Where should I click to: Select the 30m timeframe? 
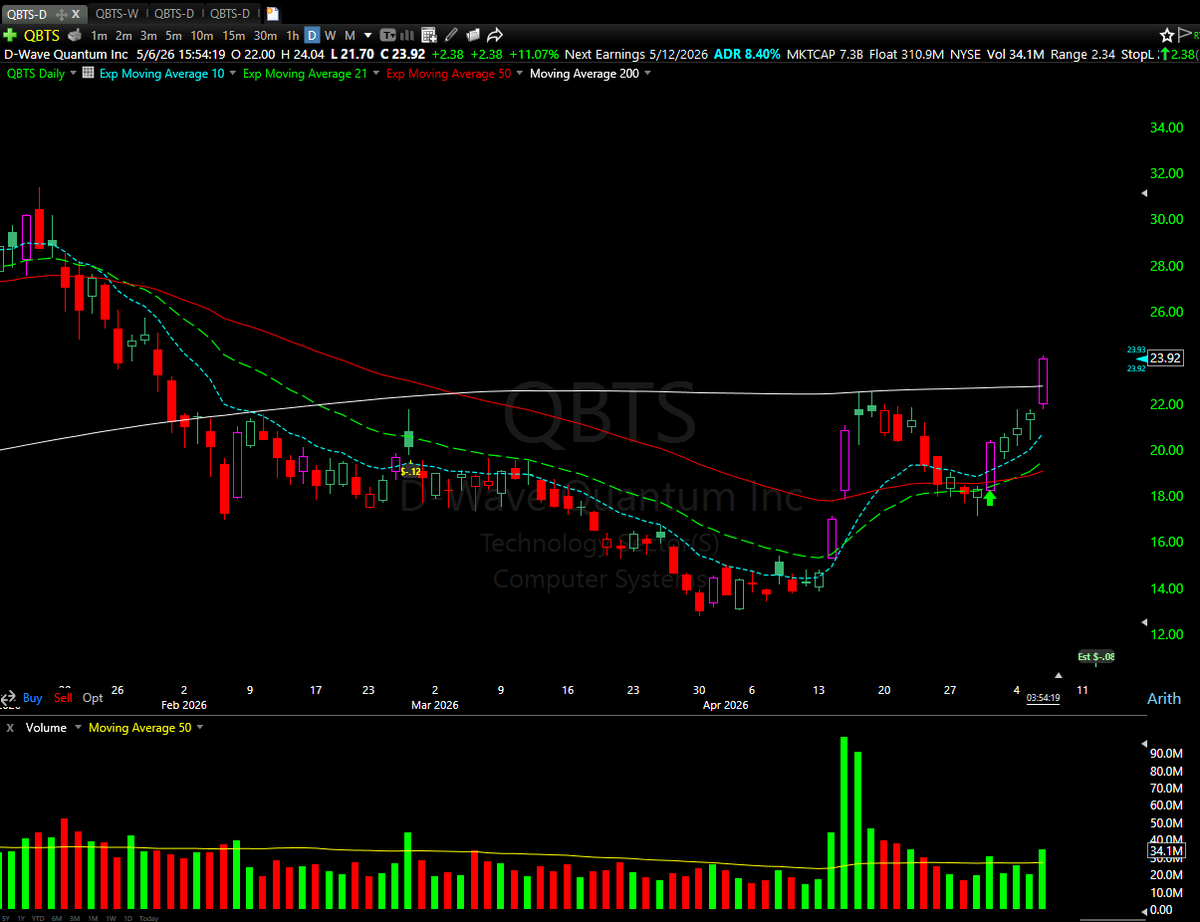point(265,36)
